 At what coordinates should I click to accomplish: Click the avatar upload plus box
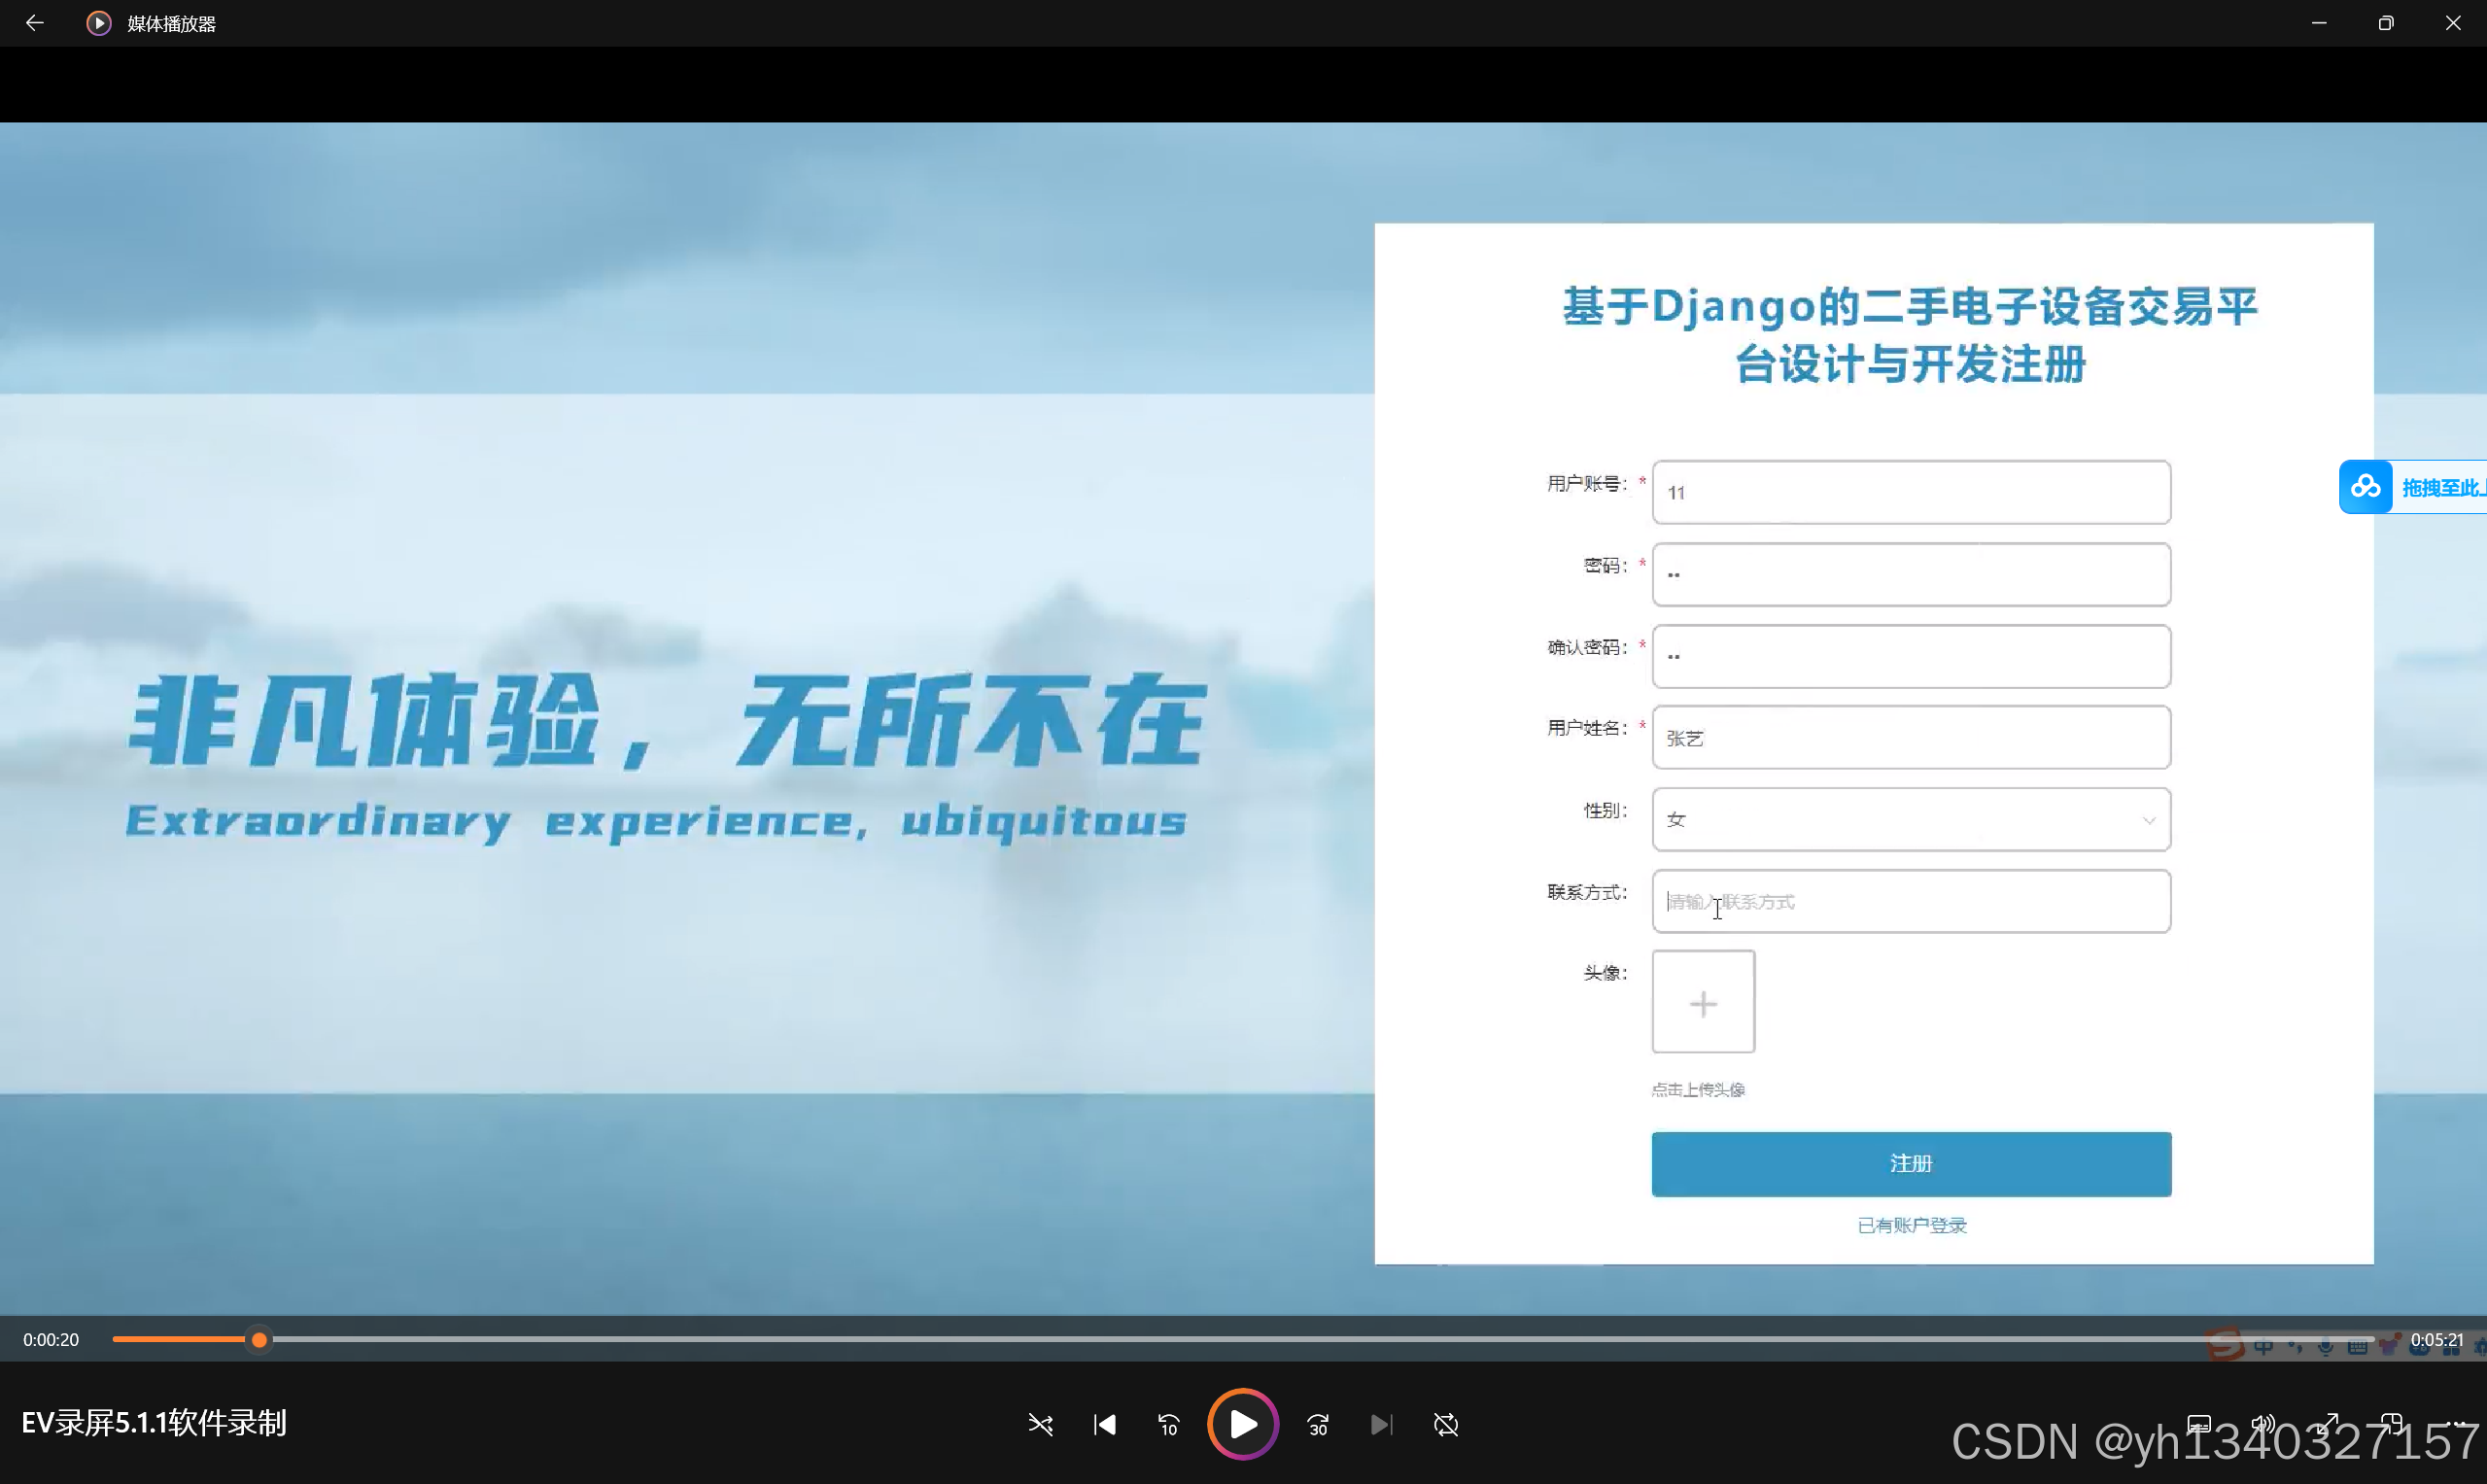click(x=1702, y=1002)
